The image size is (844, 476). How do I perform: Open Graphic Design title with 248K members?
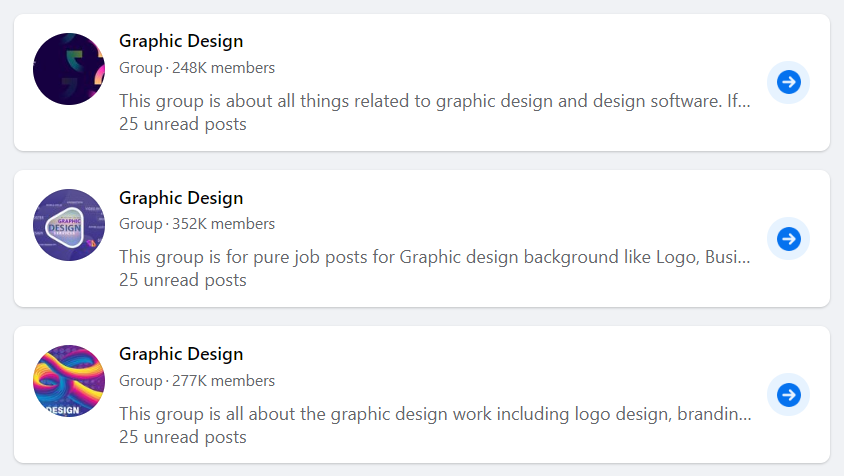click(181, 41)
